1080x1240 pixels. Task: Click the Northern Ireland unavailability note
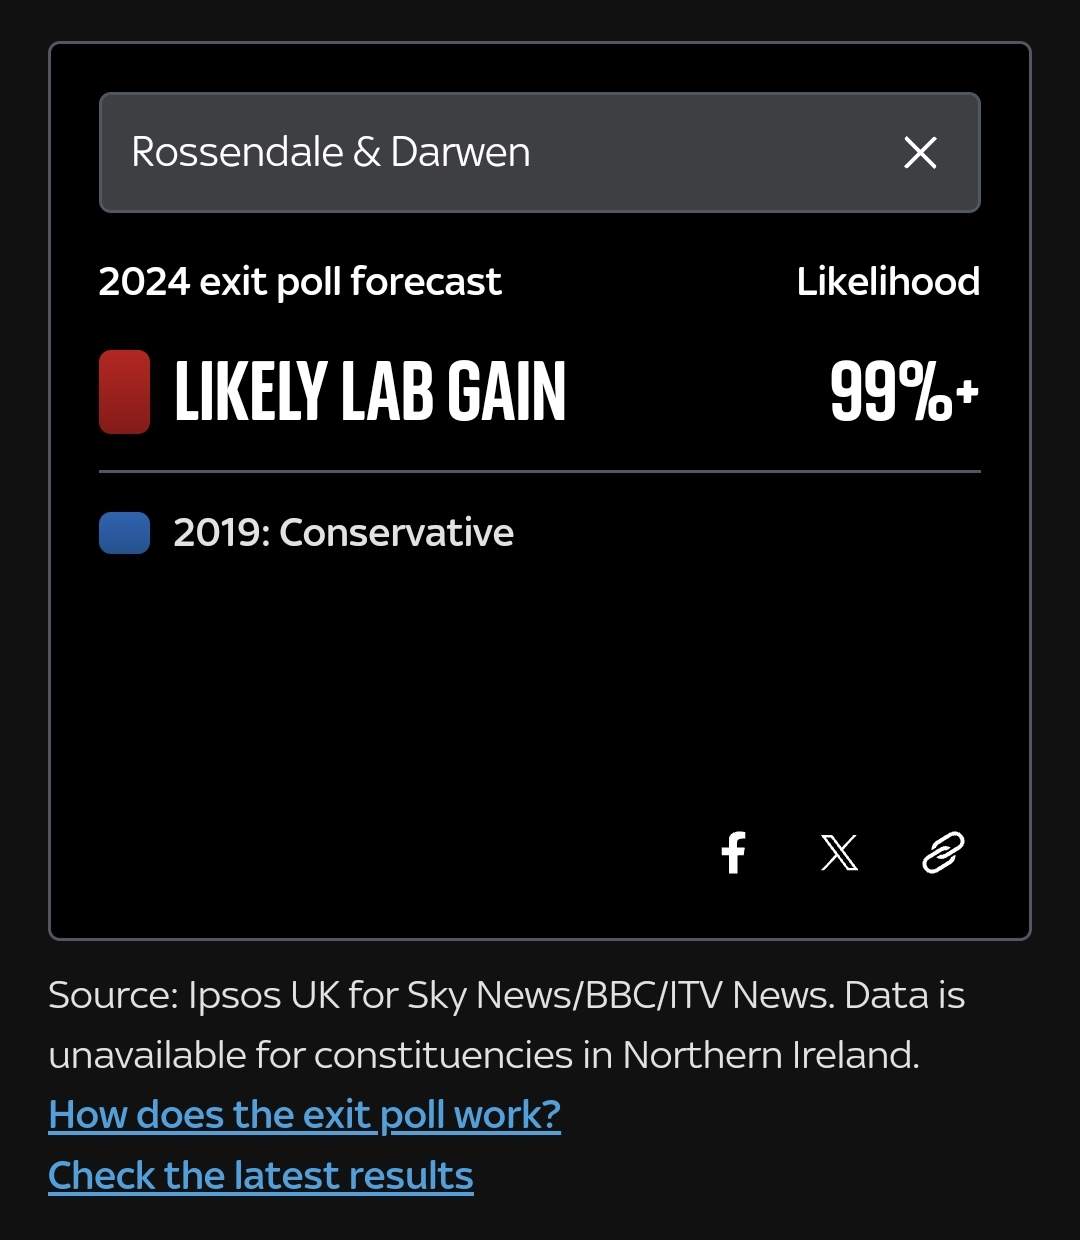[x=483, y=1056]
